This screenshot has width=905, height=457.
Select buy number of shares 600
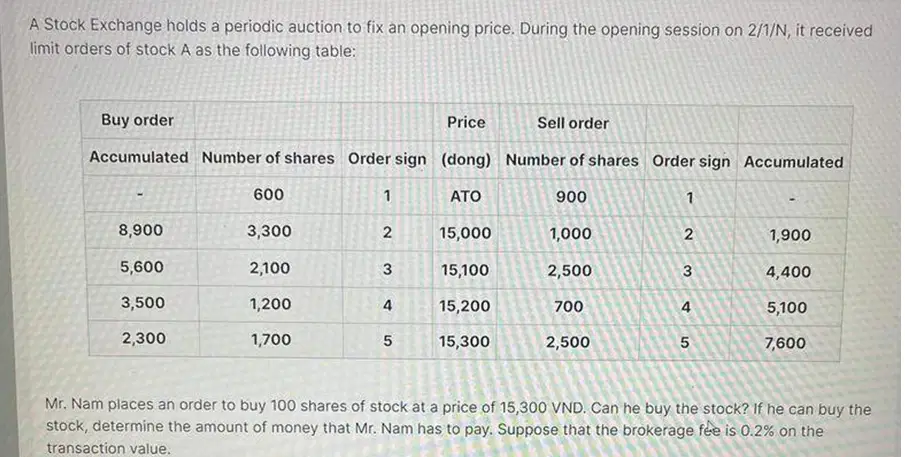point(268,194)
